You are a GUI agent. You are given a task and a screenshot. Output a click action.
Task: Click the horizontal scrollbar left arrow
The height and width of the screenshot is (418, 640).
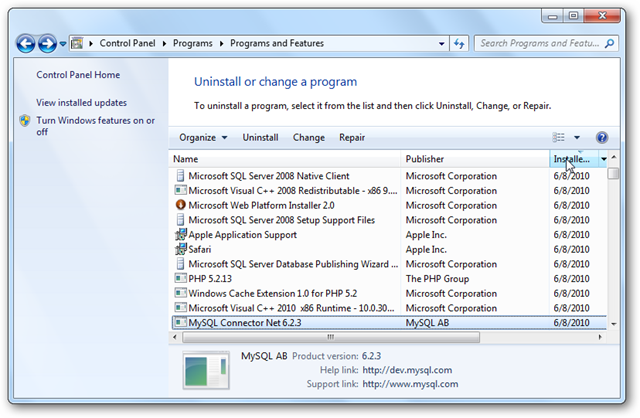click(x=175, y=337)
